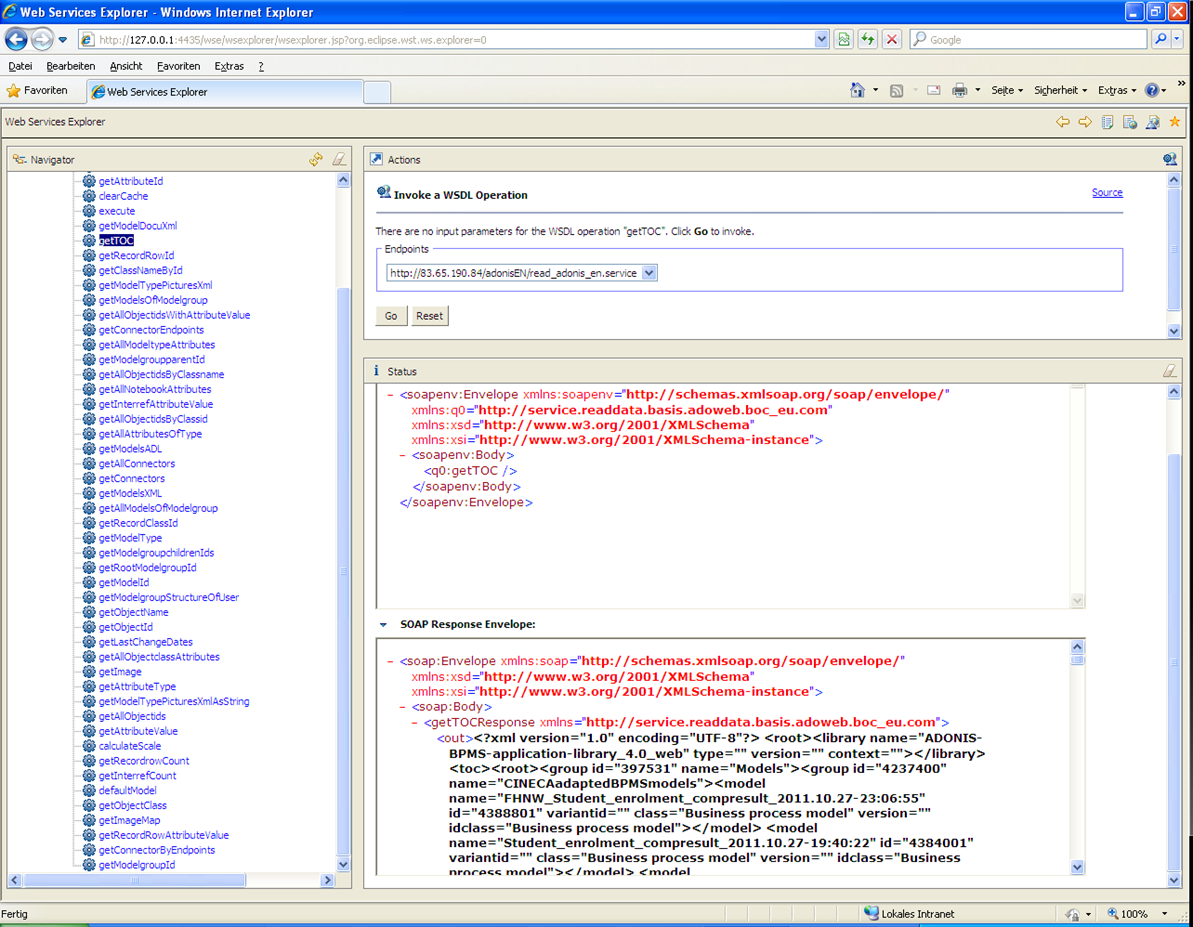
Task: Click the RSS feeds icon
Action: (896, 91)
